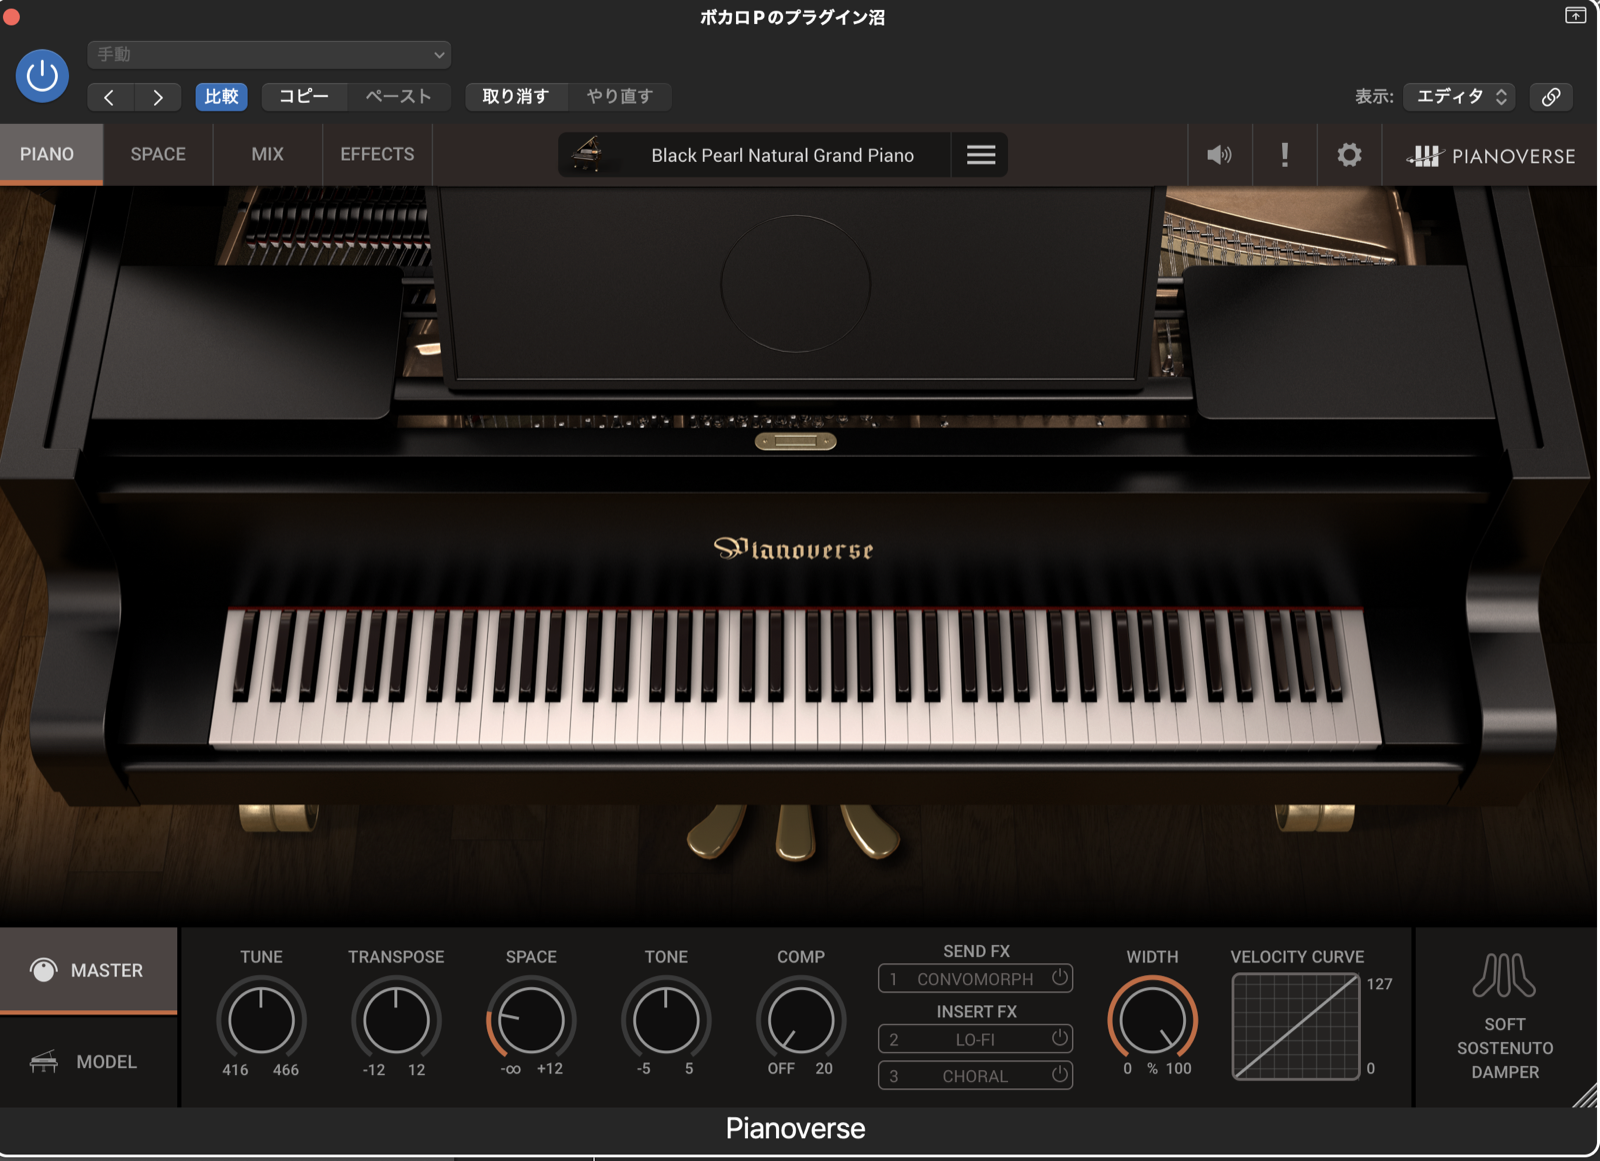Click the コピー copy button
This screenshot has width=1600, height=1161.
pos(304,96)
